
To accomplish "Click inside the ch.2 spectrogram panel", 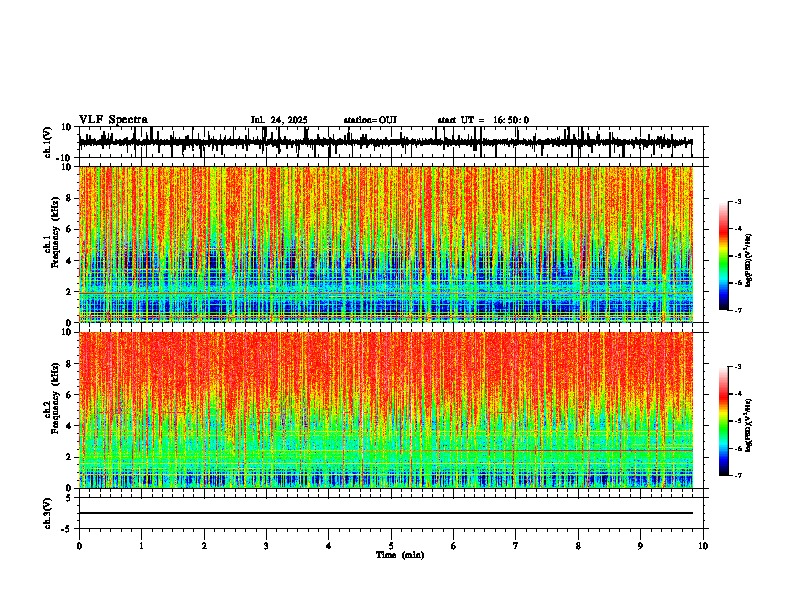I will pos(386,410).
